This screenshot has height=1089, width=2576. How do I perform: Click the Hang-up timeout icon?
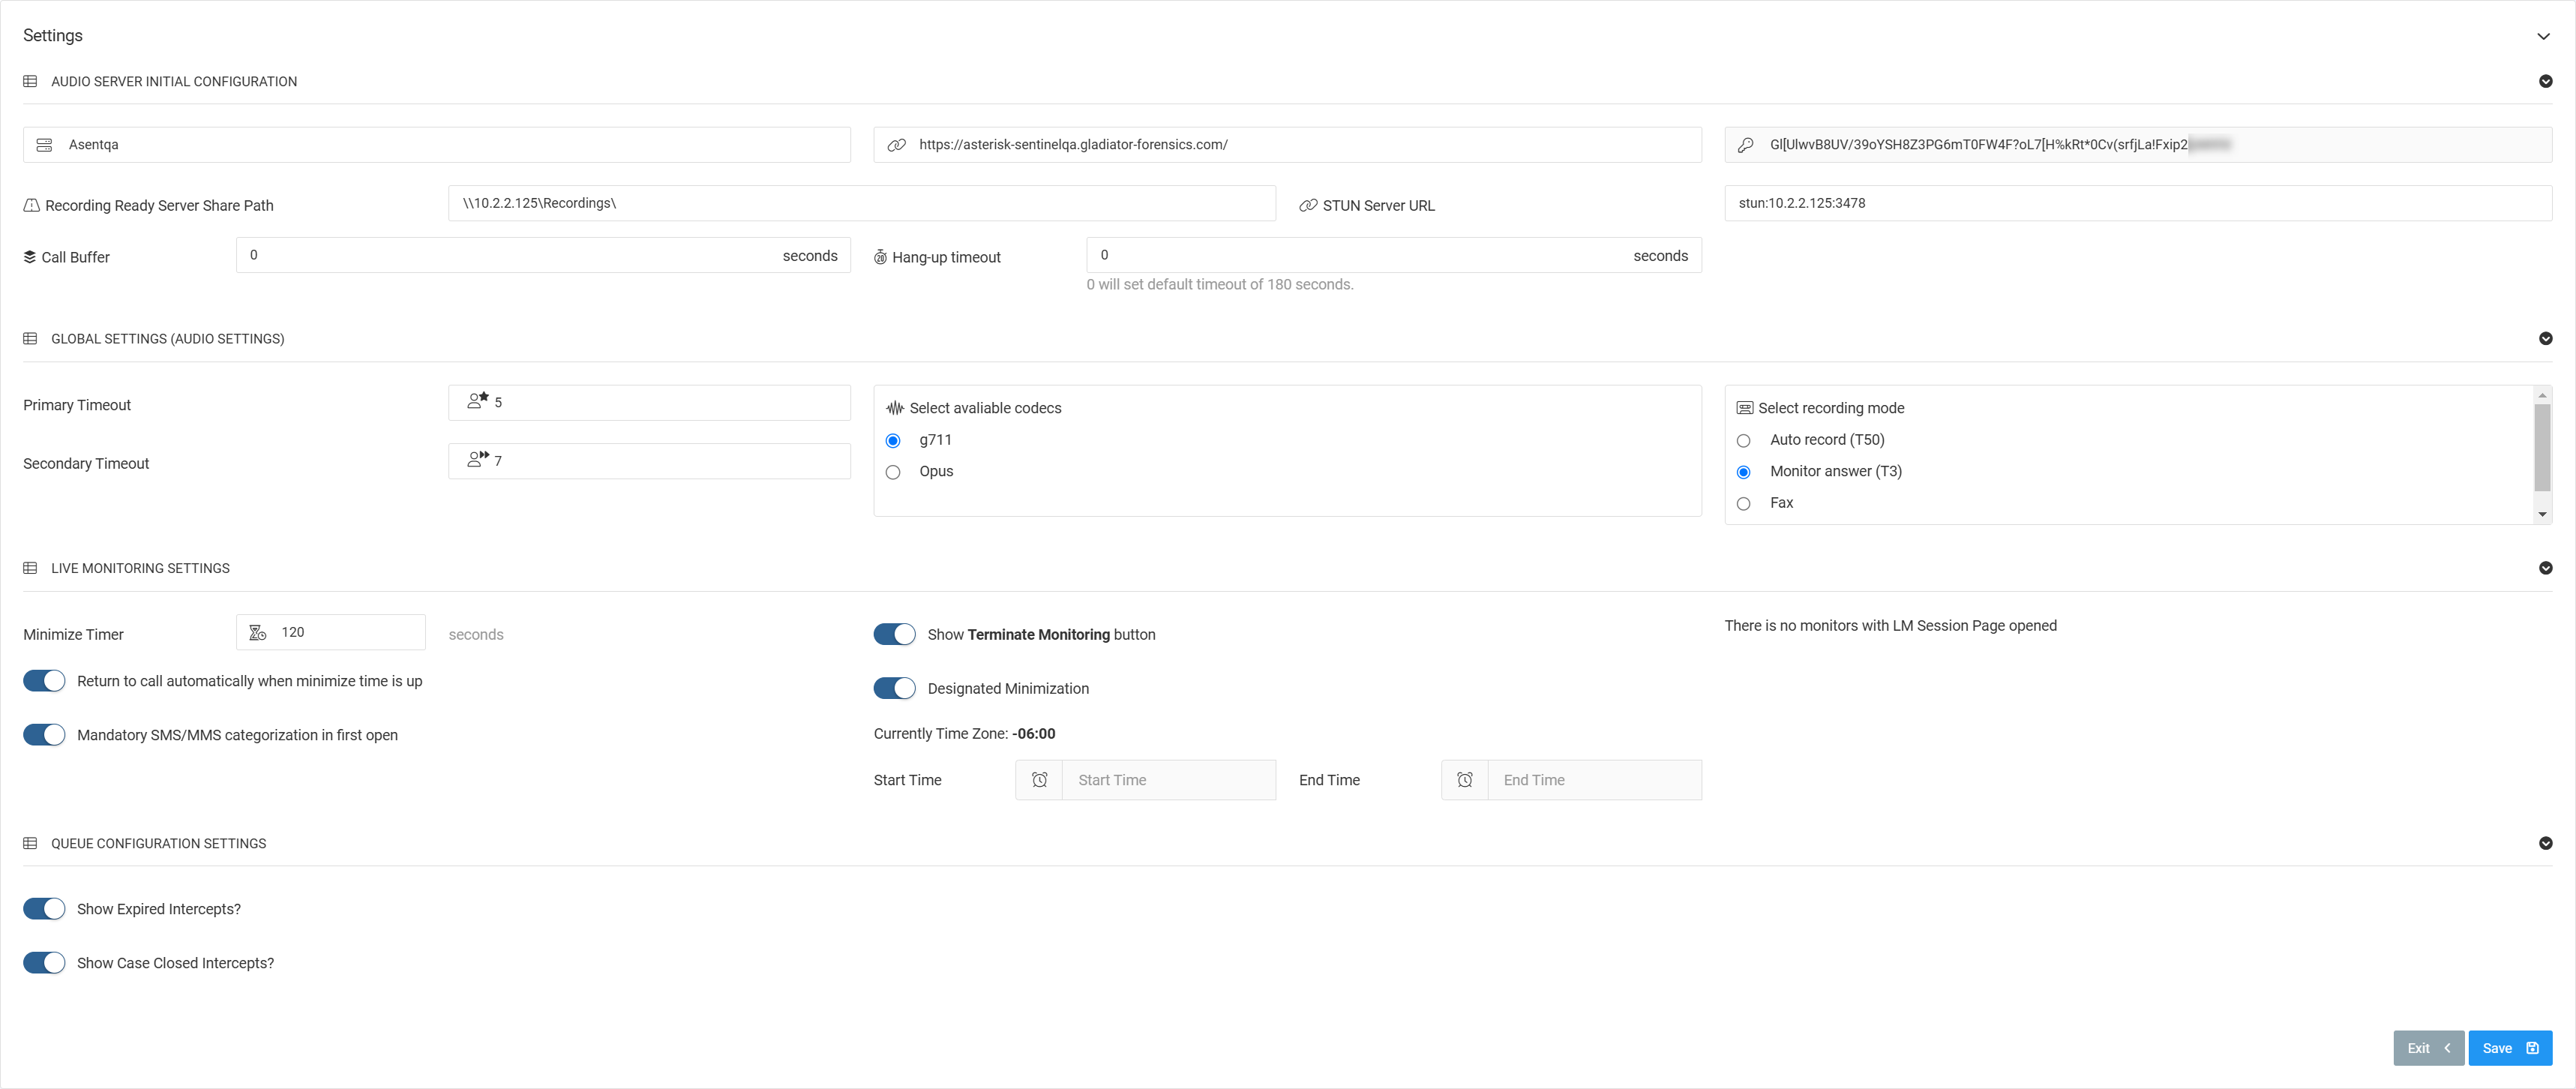(x=880, y=256)
